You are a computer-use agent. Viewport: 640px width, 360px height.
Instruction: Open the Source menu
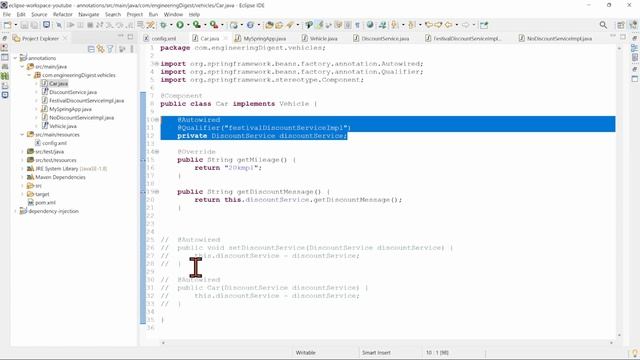point(39,14)
